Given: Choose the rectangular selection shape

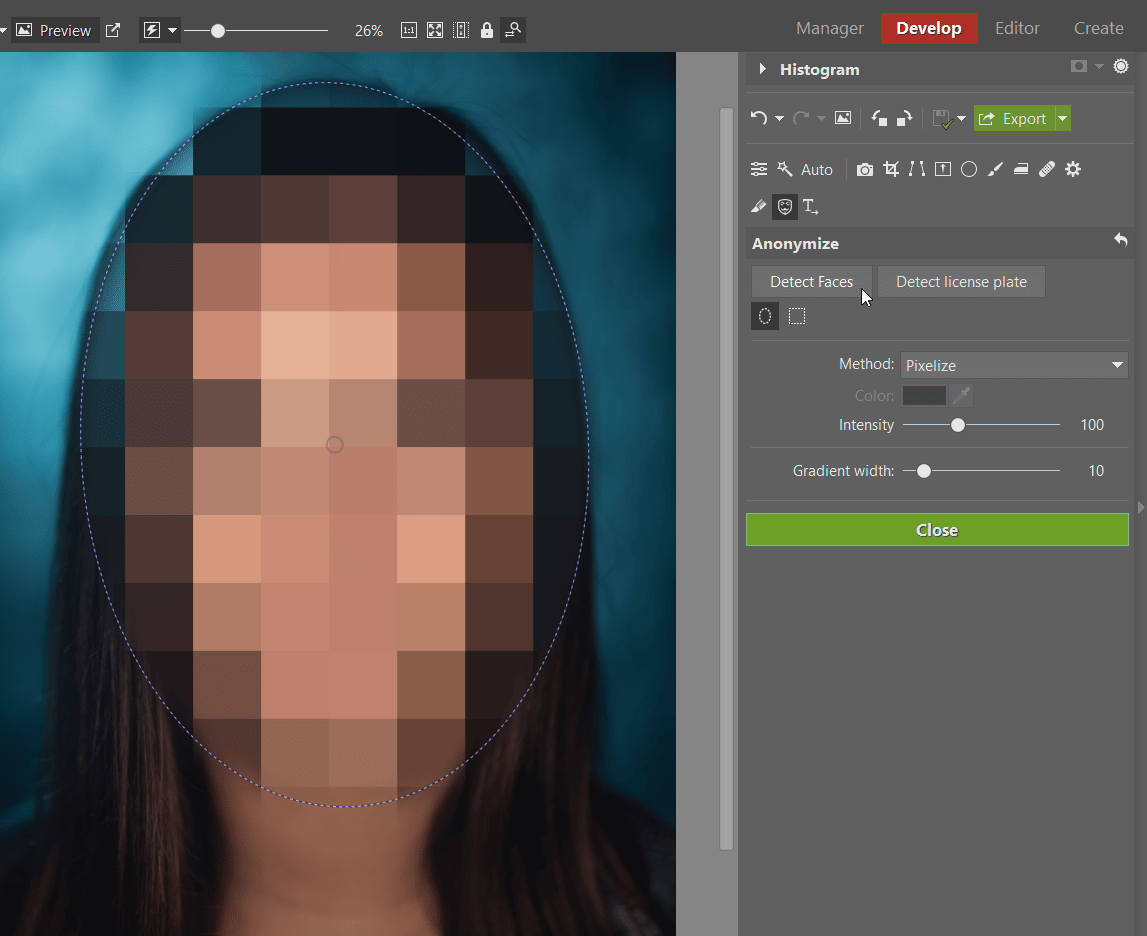Looking at the screenshot, I should 797,316.
